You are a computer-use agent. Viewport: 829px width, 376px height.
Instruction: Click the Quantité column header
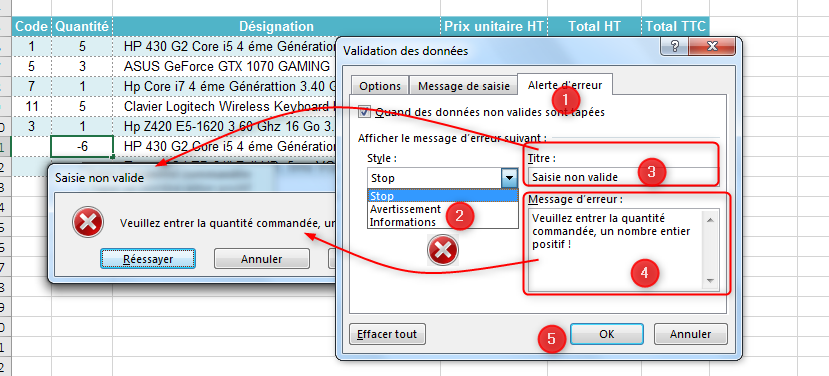tap(82, 26)
